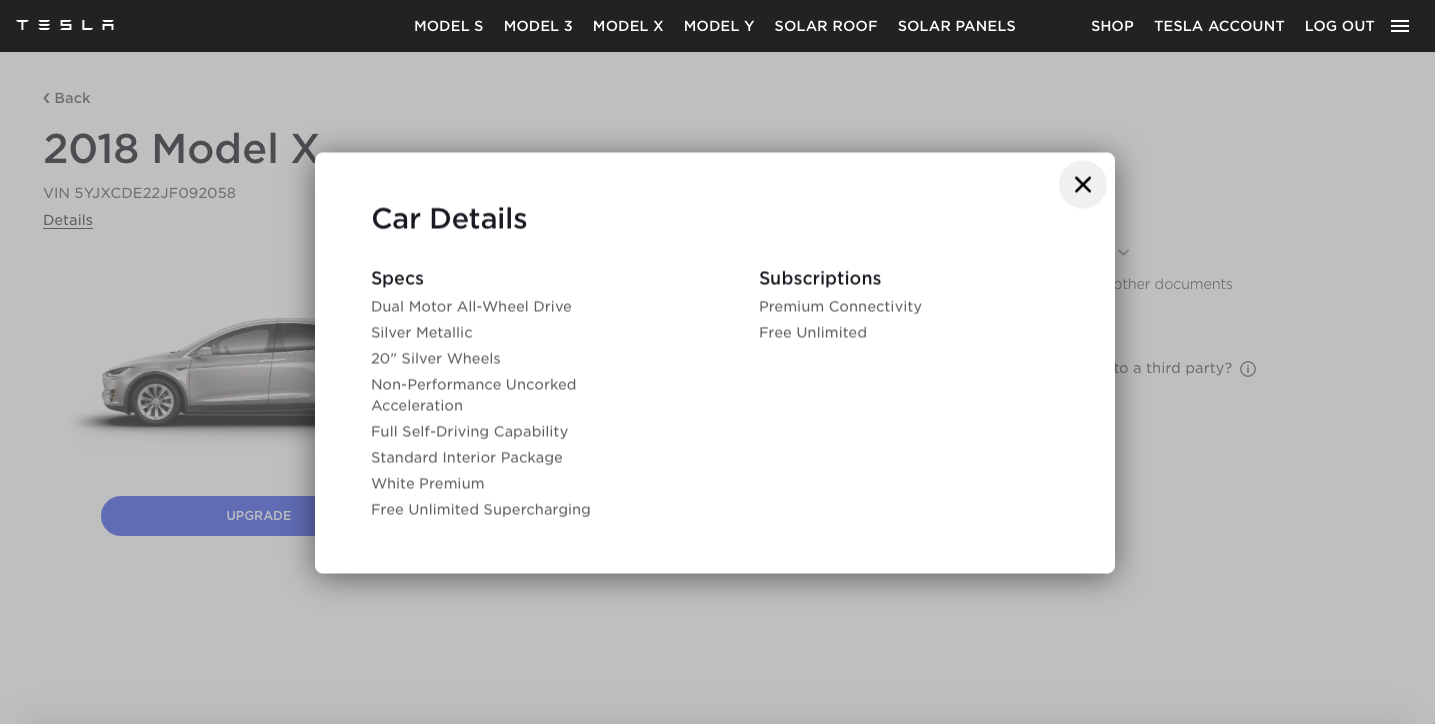Click the Premium Connectivity subscription text
This screenshot has width=1435, height=724.
[840, 307]
